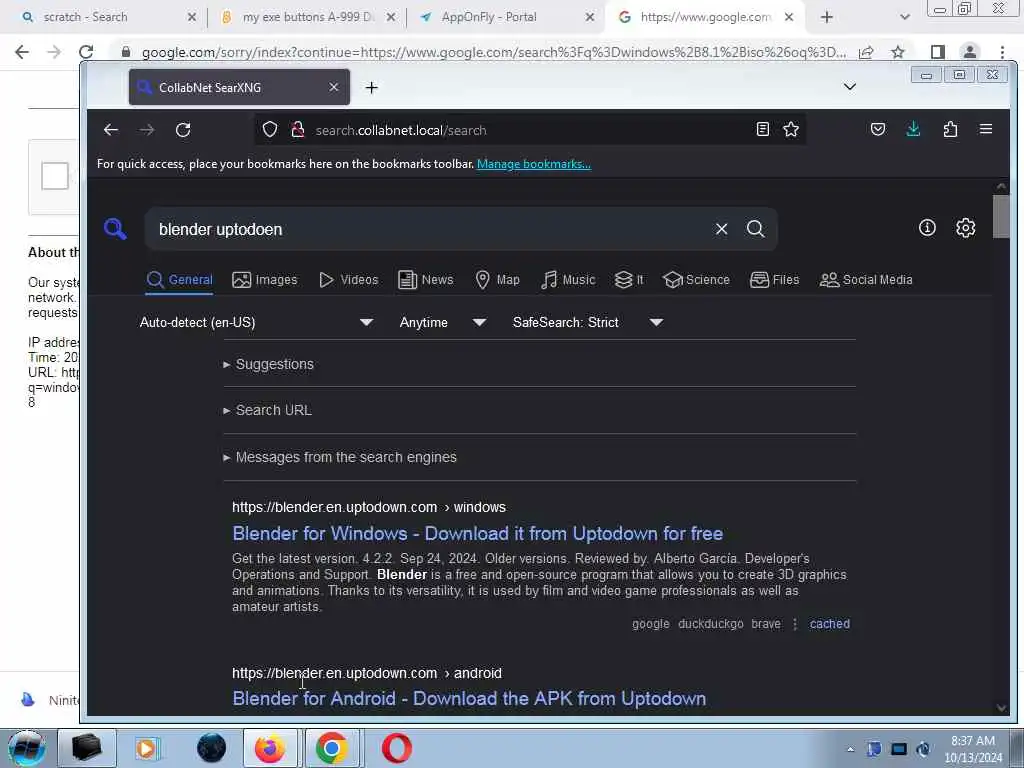Open the Anytime time range dropdown

click(443, 322)
